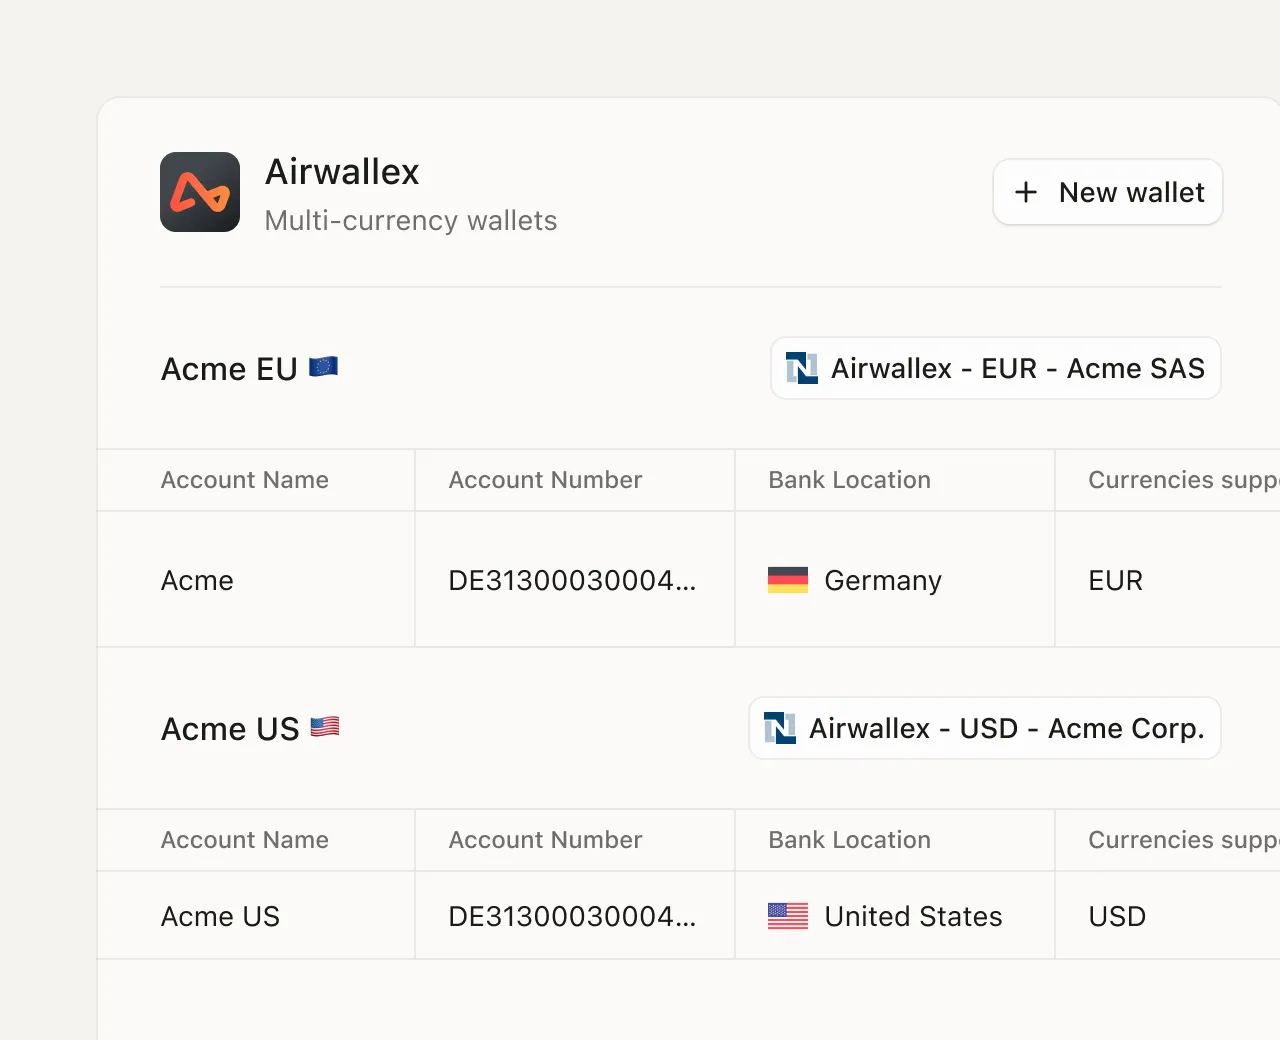Open the Airwallex - USD - Acme Corp. selector

(x=985, y=728)
